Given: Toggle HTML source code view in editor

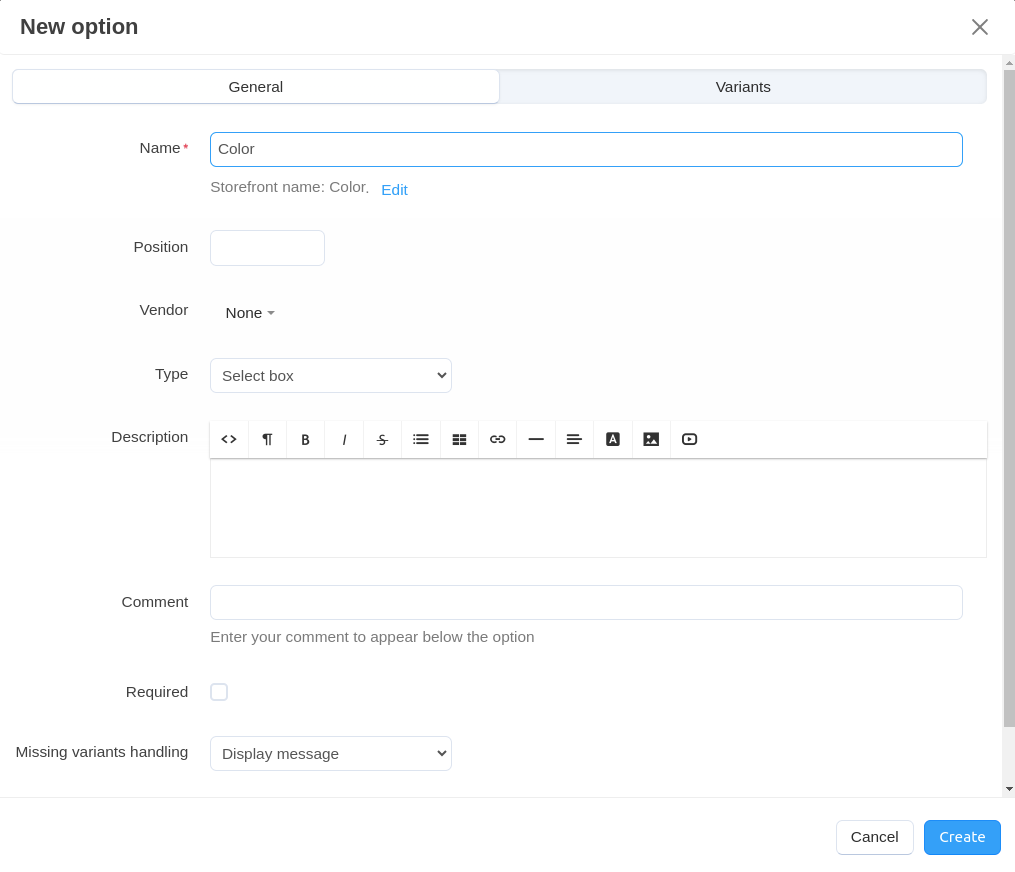Looking at the screenshot, I should click(229, 440).
